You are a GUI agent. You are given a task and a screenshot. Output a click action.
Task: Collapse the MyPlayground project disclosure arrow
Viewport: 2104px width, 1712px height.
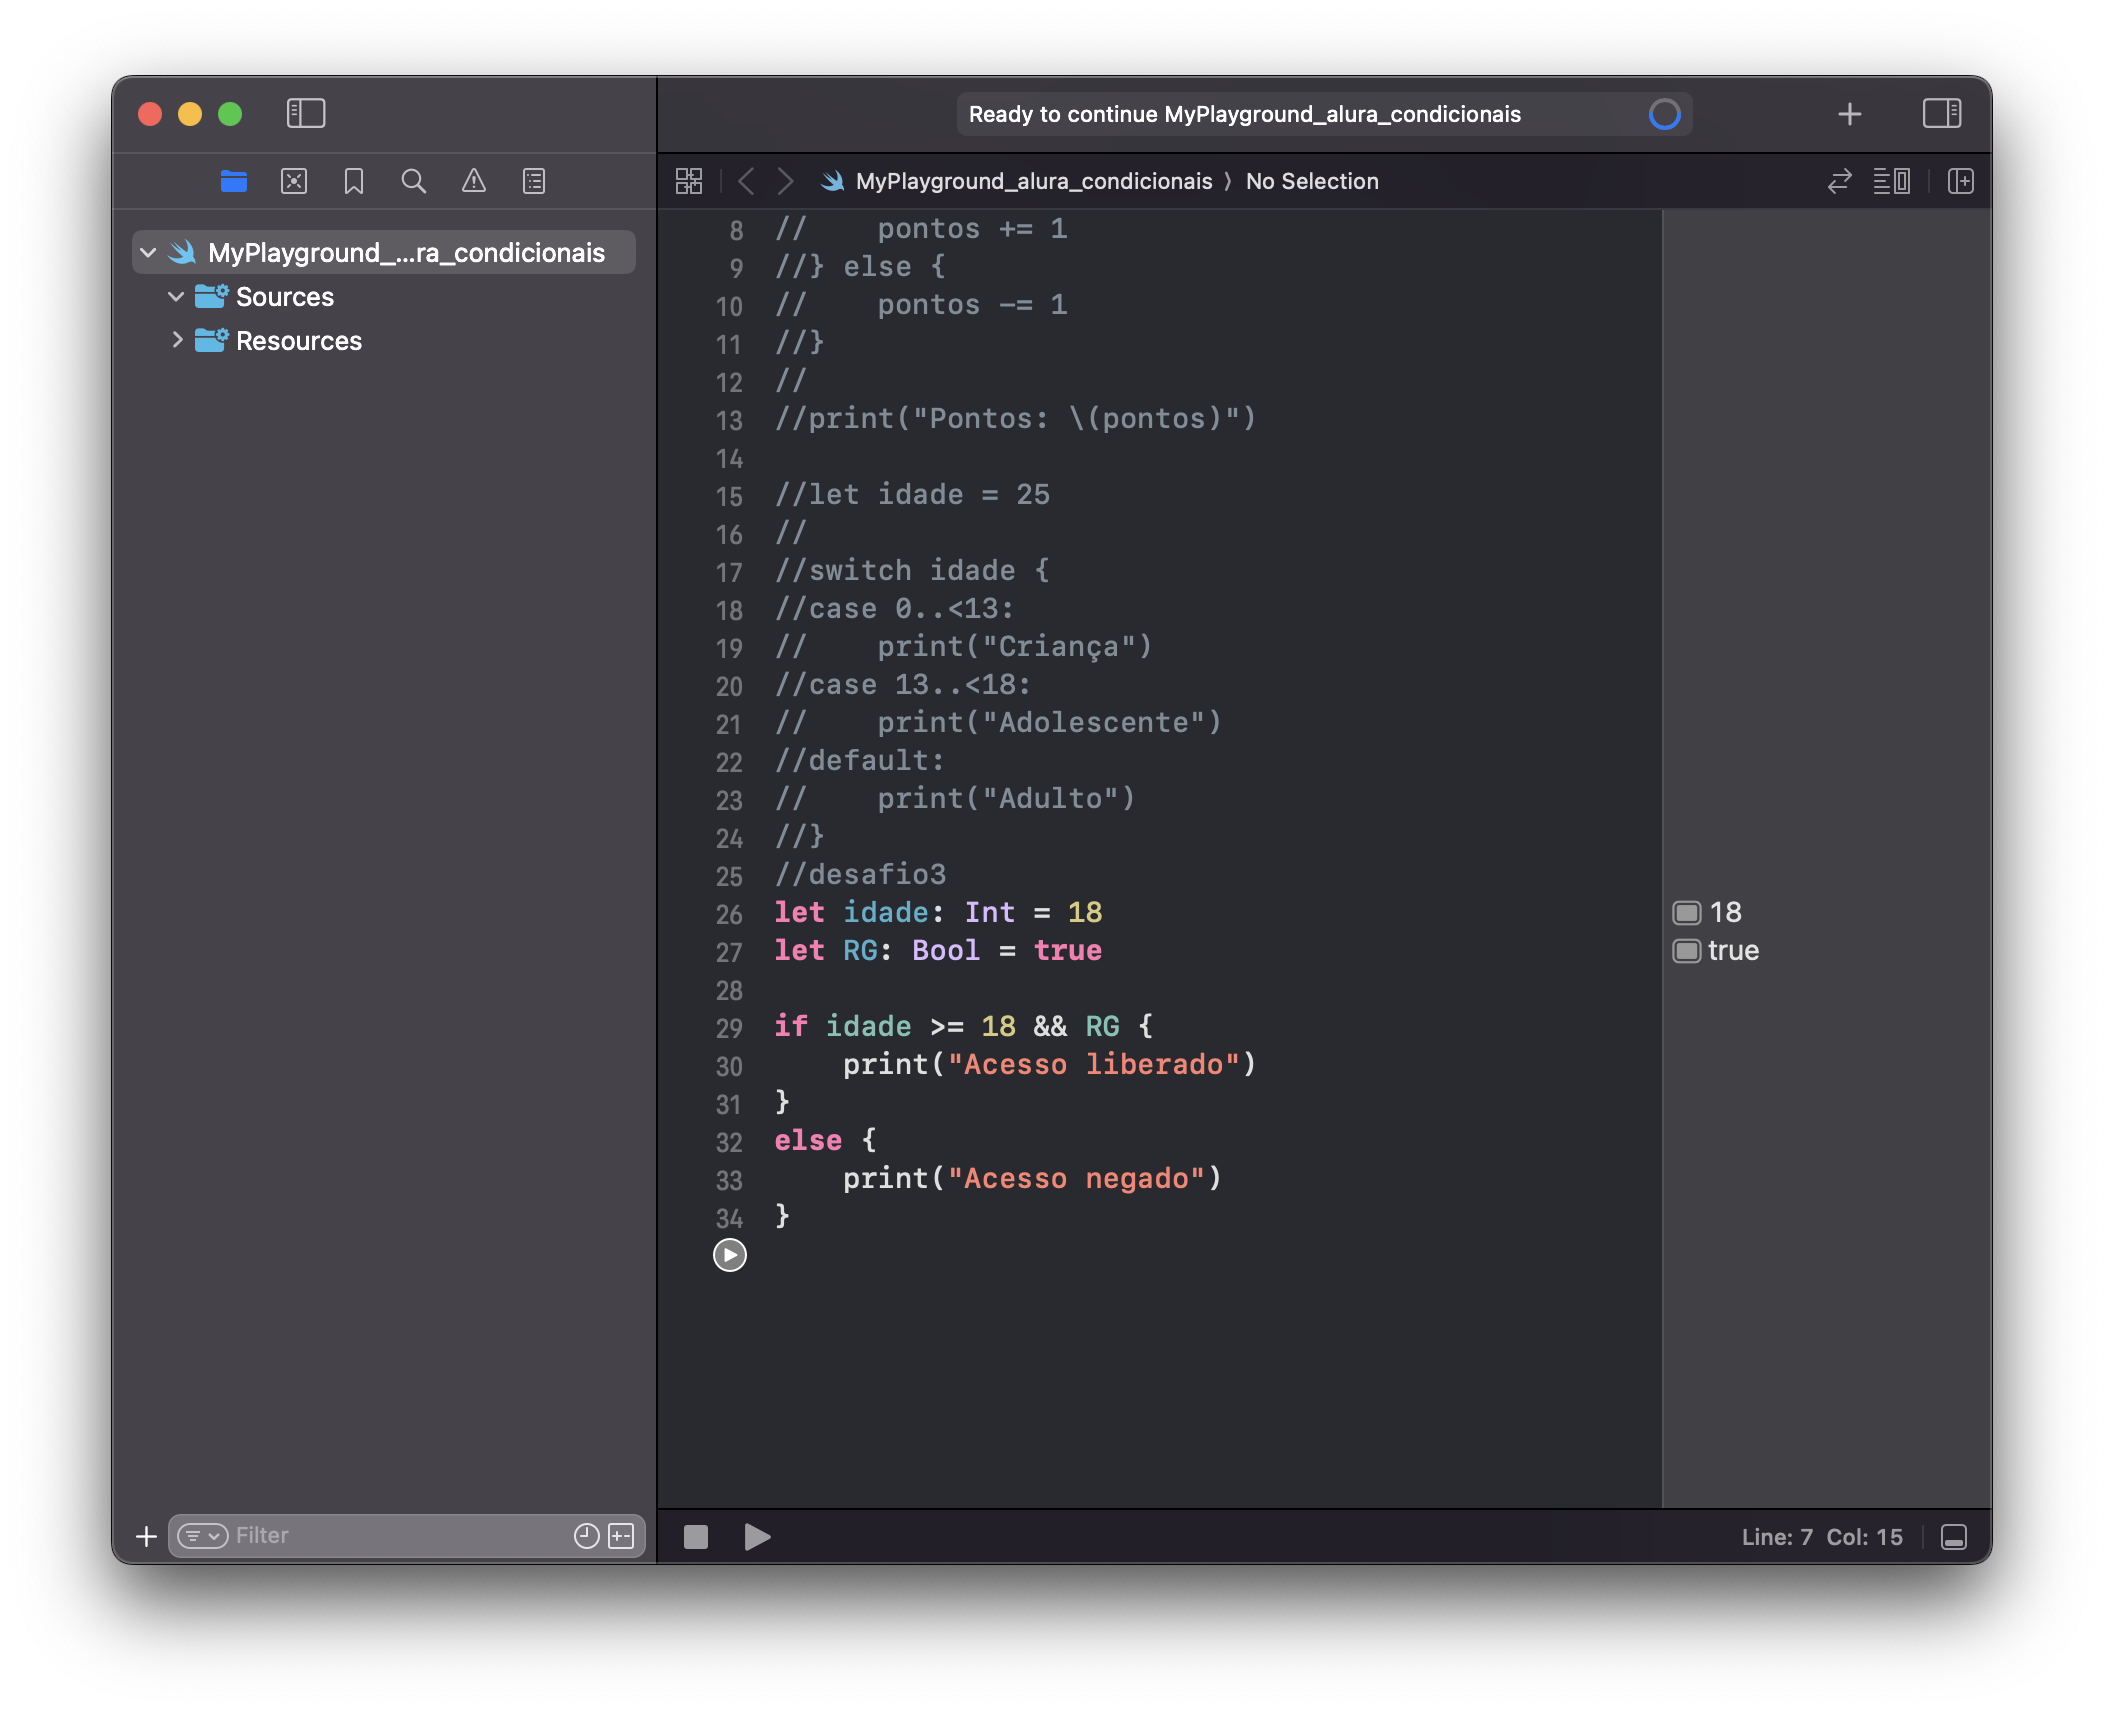(x=148, y=253)
